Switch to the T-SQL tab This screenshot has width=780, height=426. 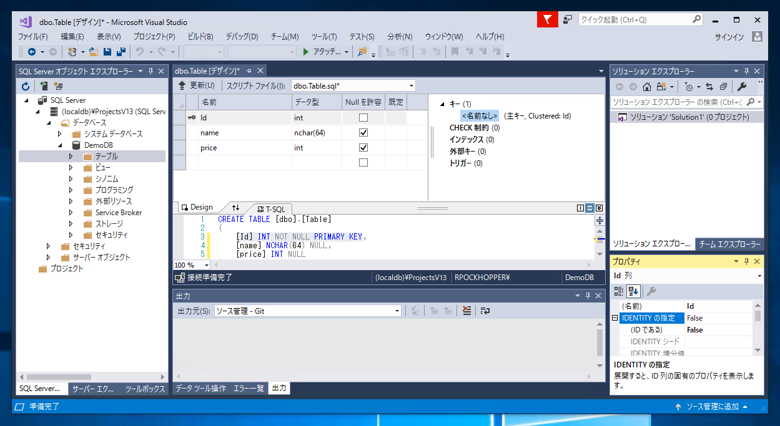(272, 209)
